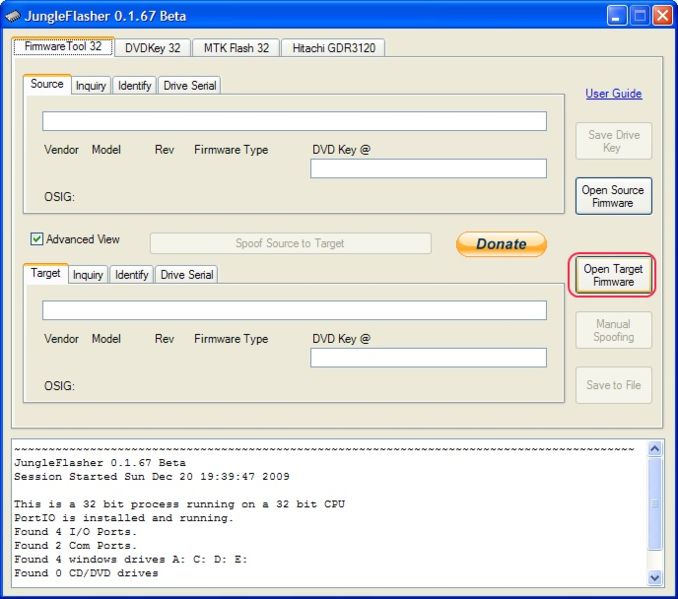The image size is (678, 599).
Task: Click the Target DVD Key field
Action: [x=429, y=358]
